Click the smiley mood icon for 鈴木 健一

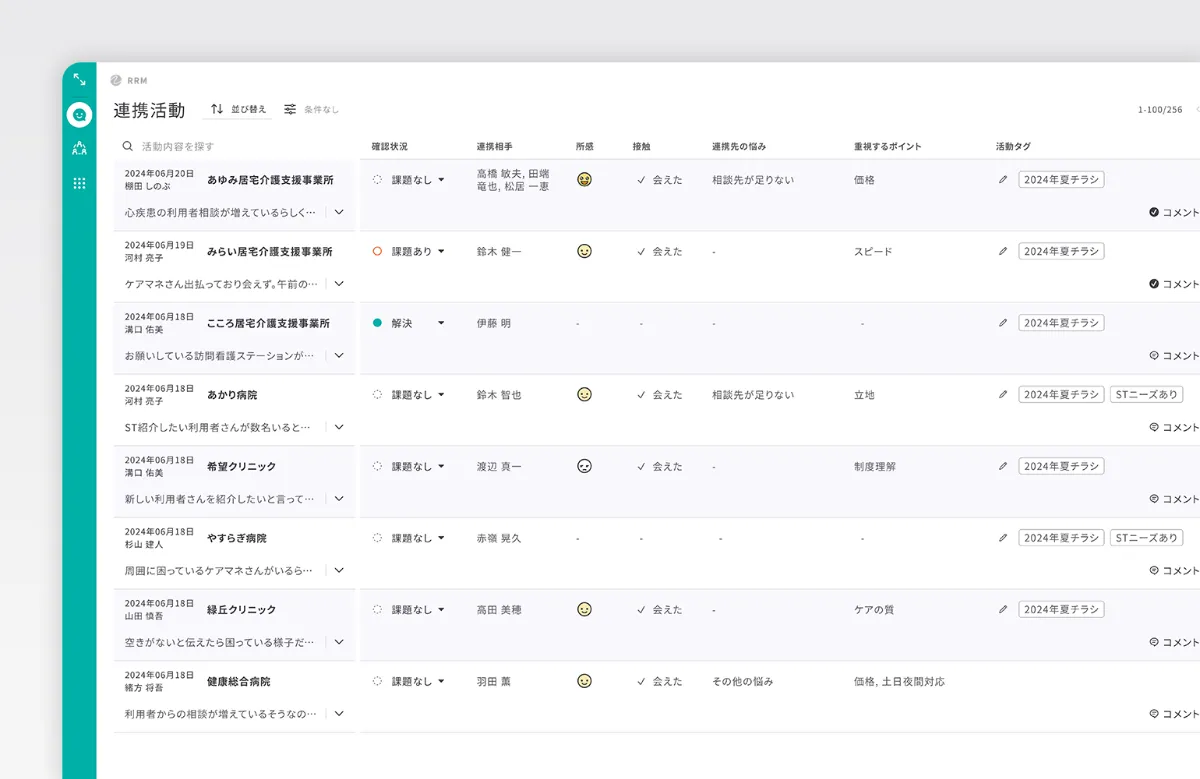(x=584, y=251)
